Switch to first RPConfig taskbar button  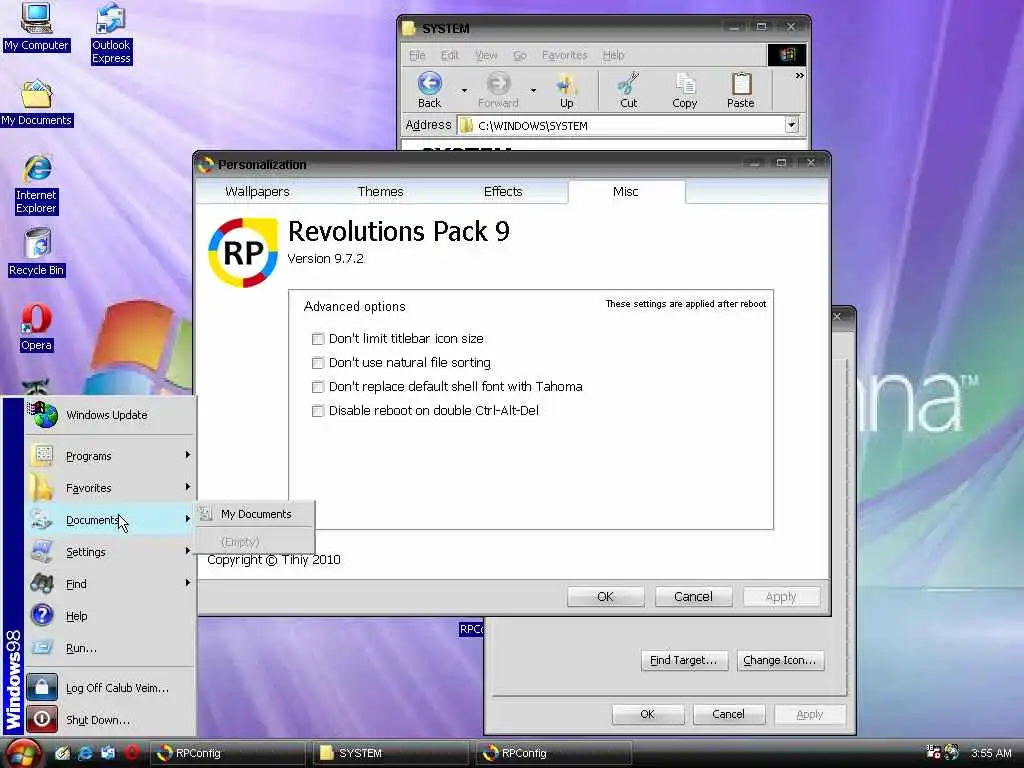[227, 753]
